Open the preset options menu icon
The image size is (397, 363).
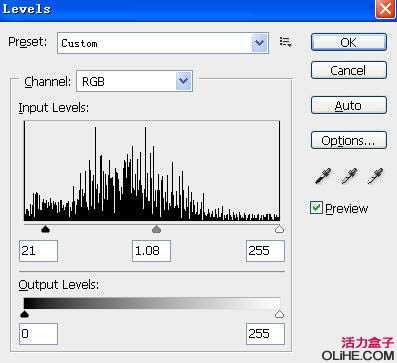(x=286, y=42)
